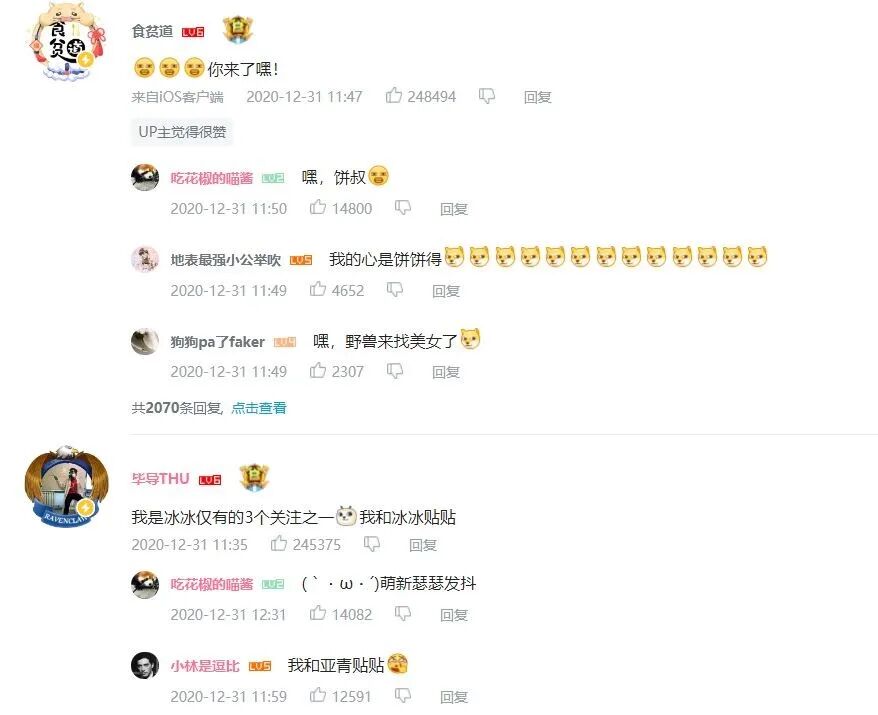
Task: Open username link 狗狗pa了faker
Action: point(217,342)
